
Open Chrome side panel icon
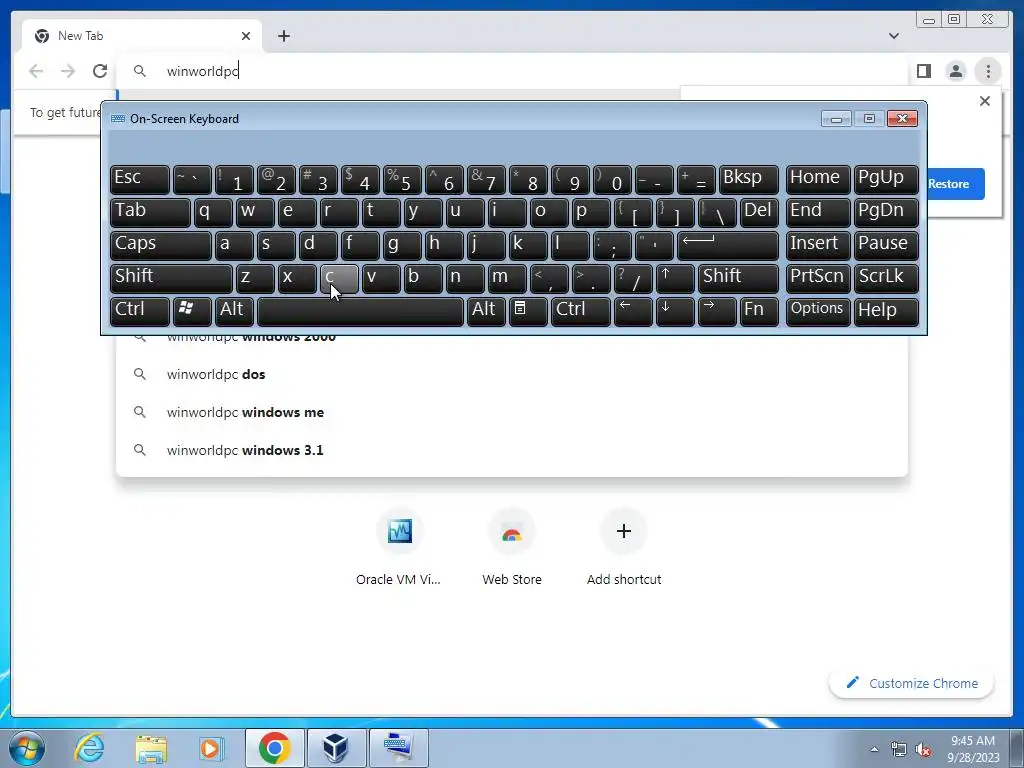(x=923, y=71)
